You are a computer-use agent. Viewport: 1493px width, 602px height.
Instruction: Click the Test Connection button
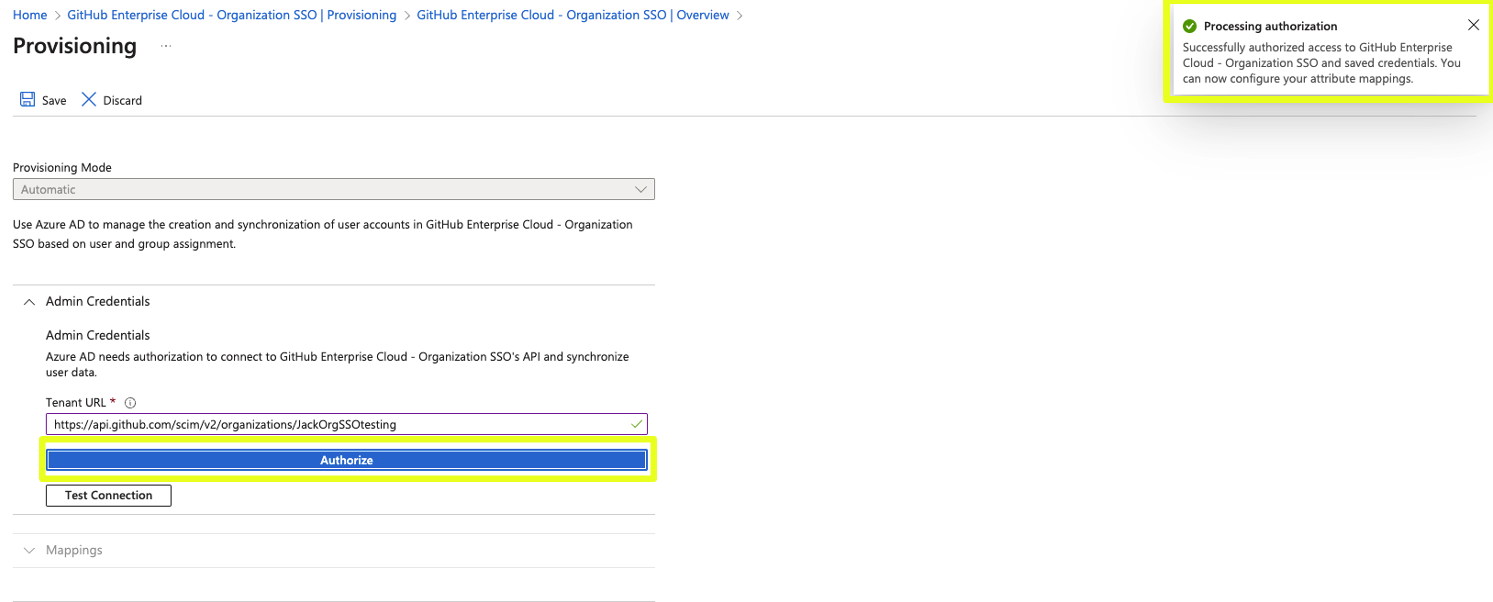[x=109, y=495]
